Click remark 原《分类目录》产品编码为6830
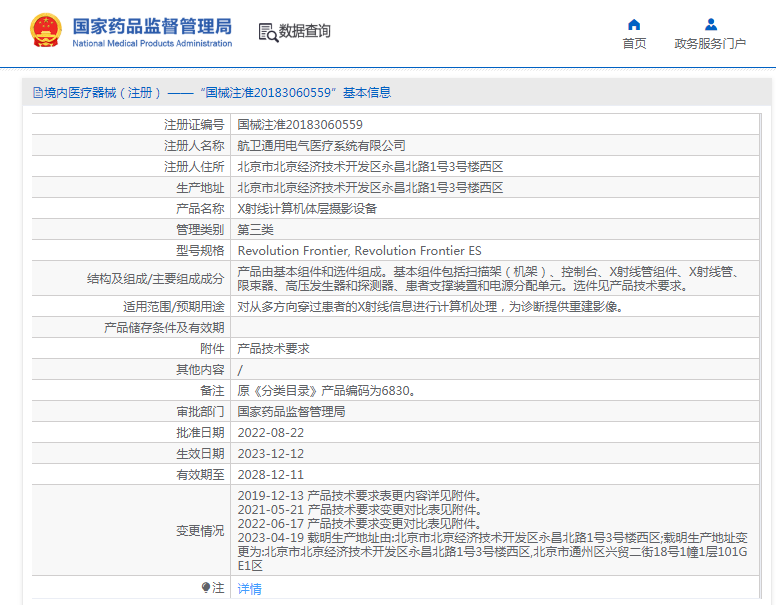This screenshot has height=605, width=776. click(326, 391)
